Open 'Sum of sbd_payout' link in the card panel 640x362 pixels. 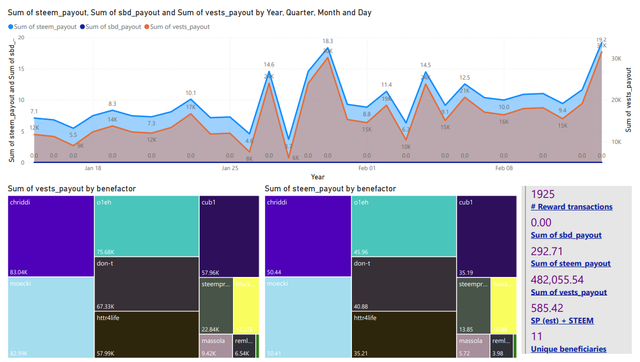[x=566, y=235]
